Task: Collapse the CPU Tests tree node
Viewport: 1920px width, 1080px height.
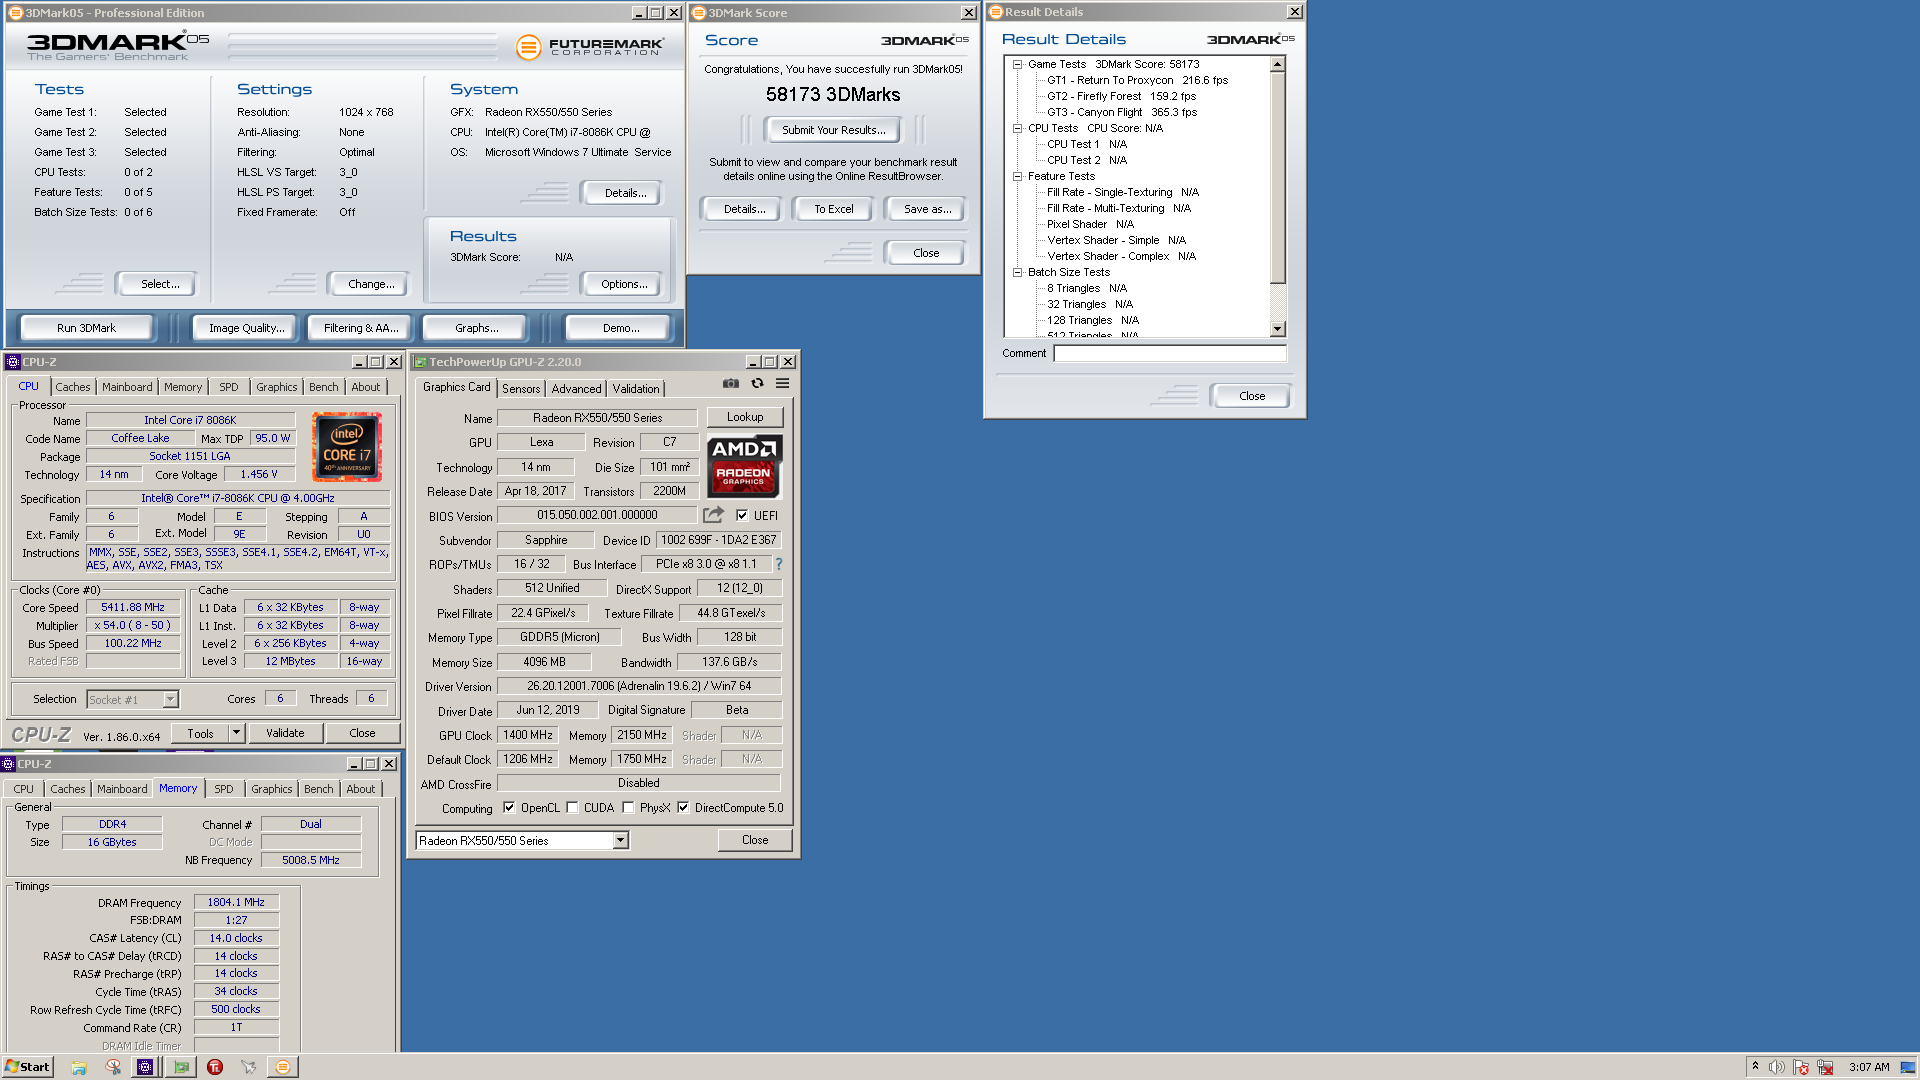Action: 1017,128
